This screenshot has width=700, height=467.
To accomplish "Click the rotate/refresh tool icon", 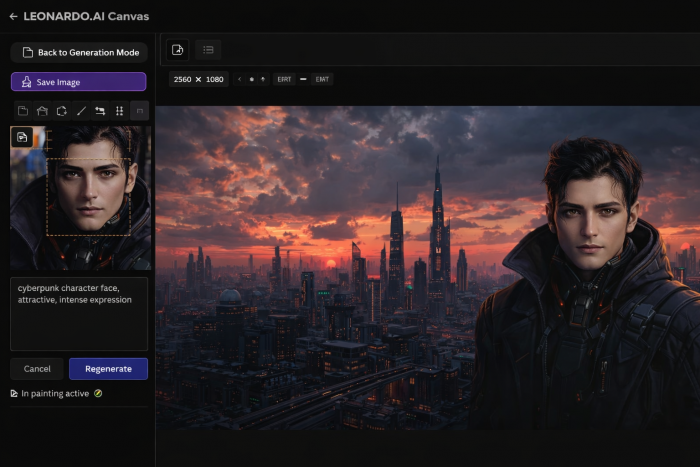I will coord(61,111).
